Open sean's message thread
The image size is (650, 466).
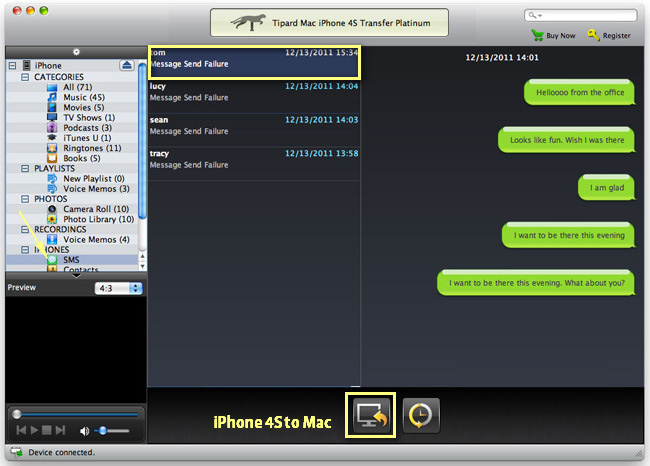point(254,130)
